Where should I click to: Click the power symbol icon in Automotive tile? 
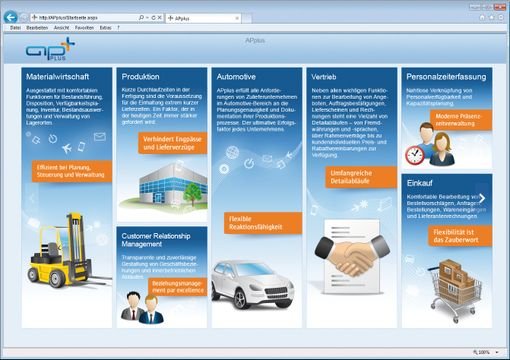249,163
